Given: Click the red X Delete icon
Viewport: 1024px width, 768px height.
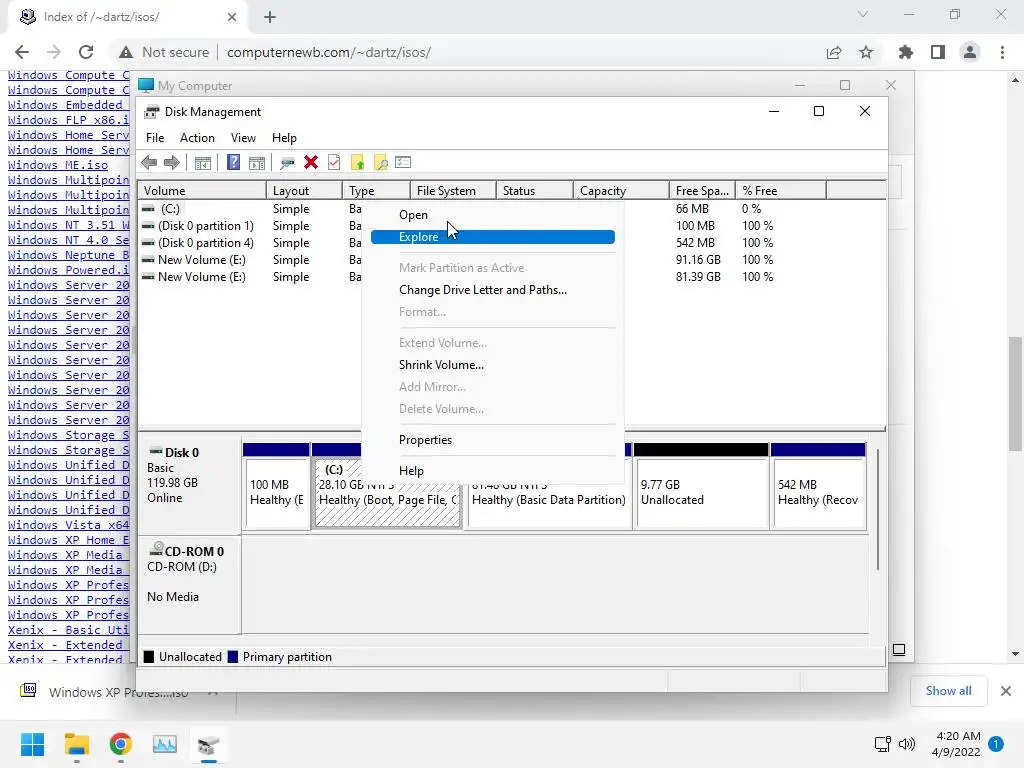Looking at the screenshot, I should [x=311, y=163].
